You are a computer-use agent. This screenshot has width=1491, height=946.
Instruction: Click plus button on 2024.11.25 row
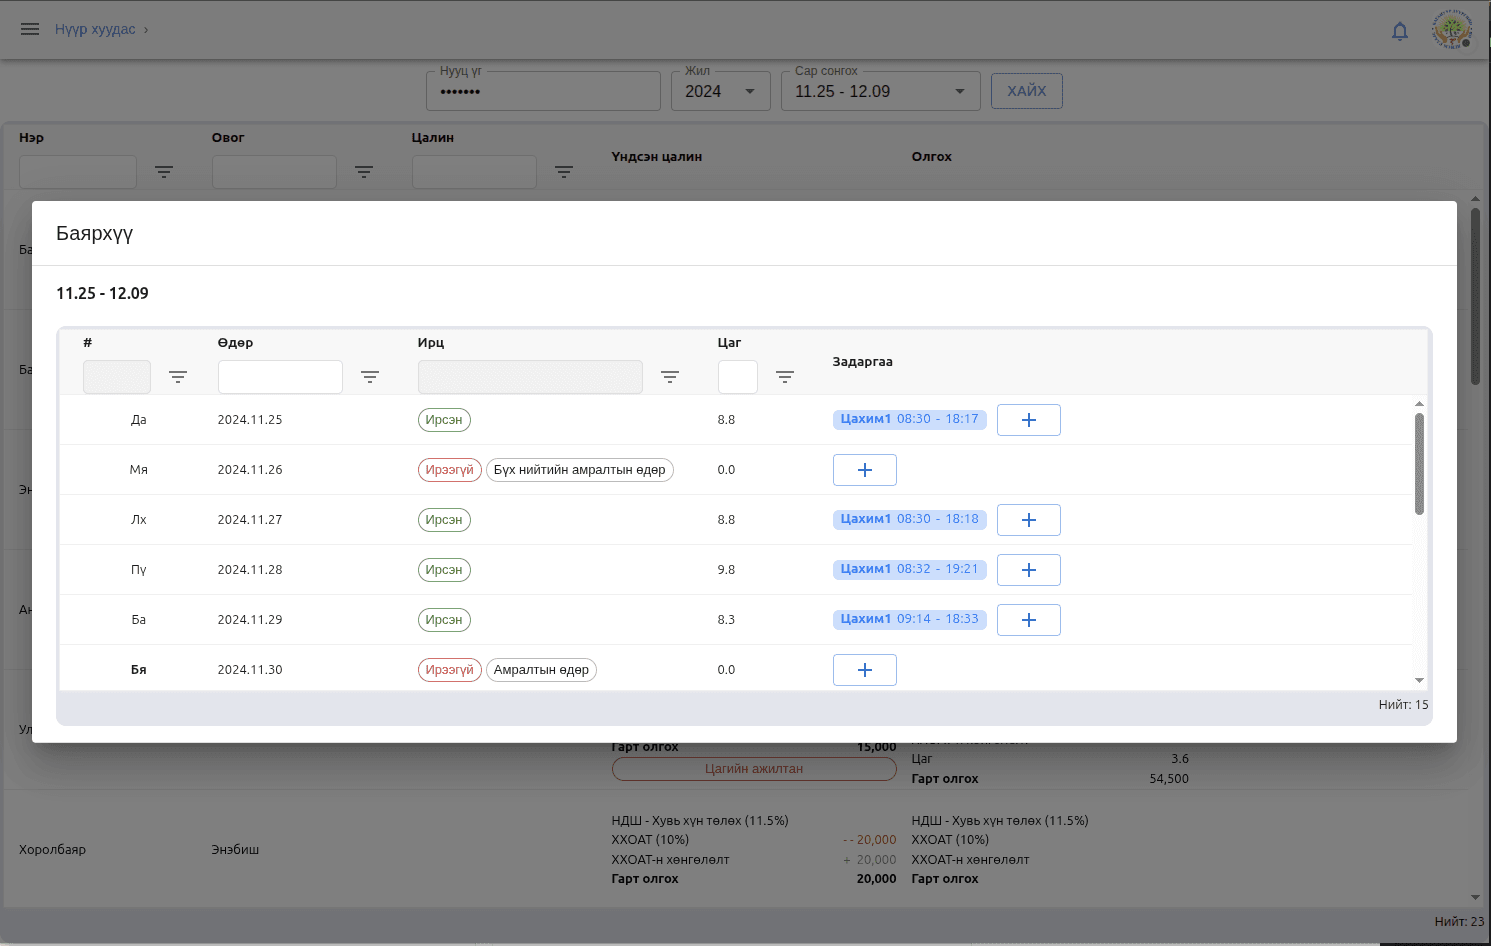[x=1028, y=420]
